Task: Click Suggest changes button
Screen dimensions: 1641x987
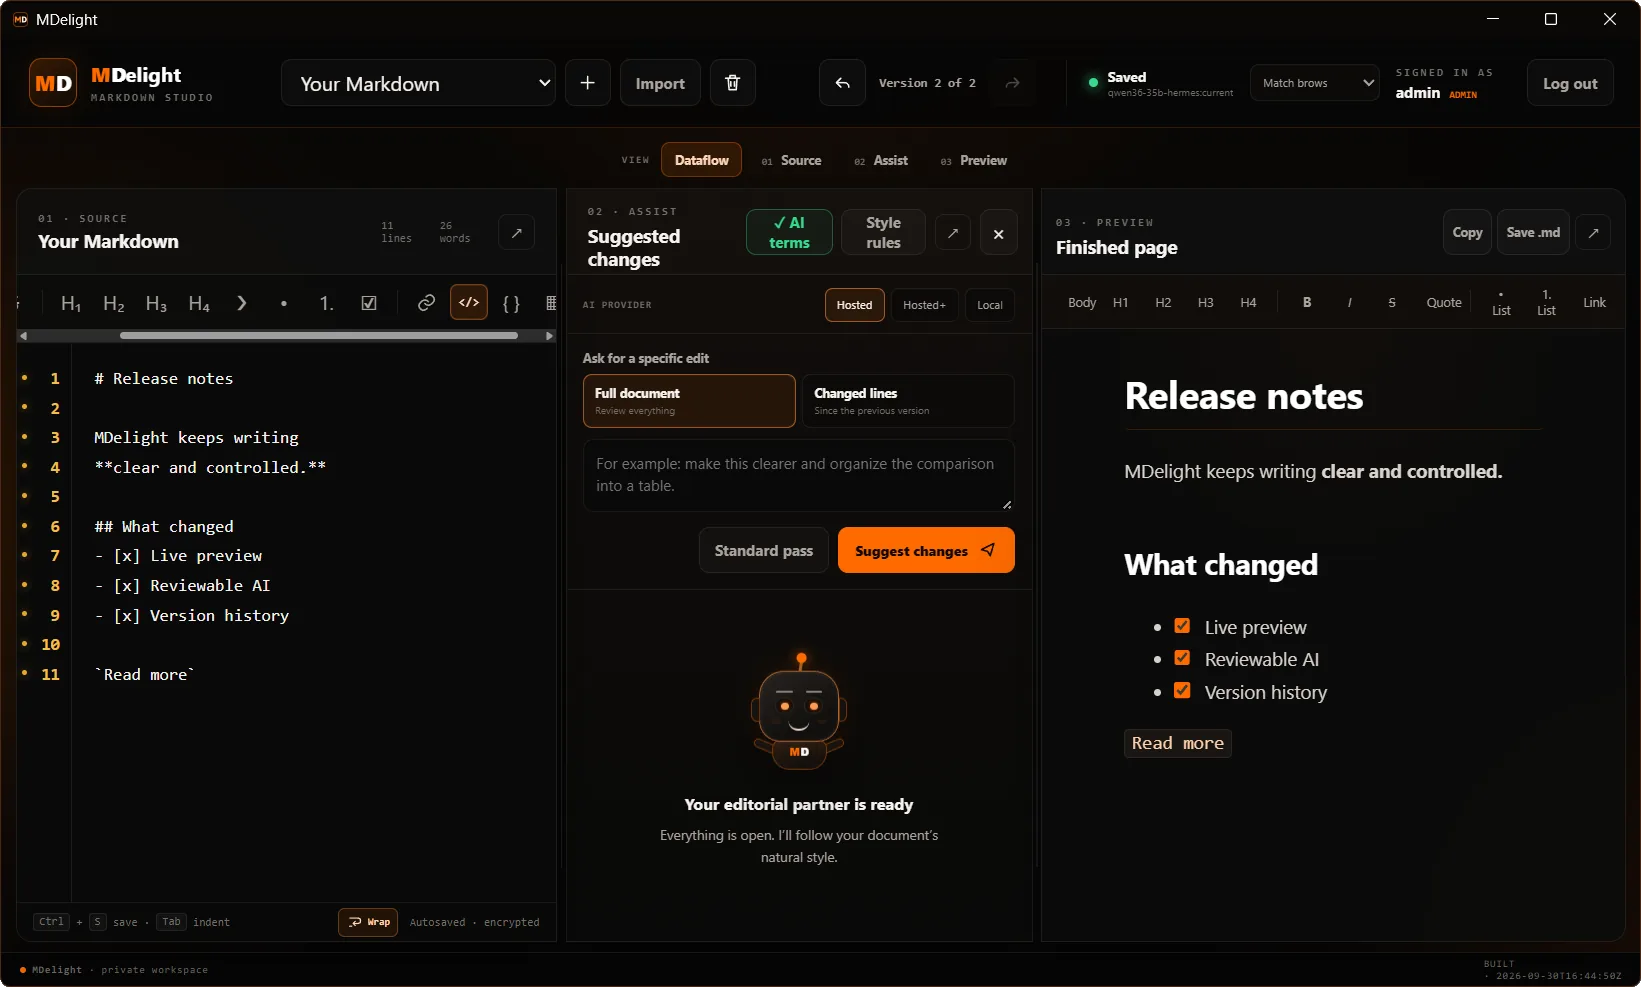Action: click(926, 550)
